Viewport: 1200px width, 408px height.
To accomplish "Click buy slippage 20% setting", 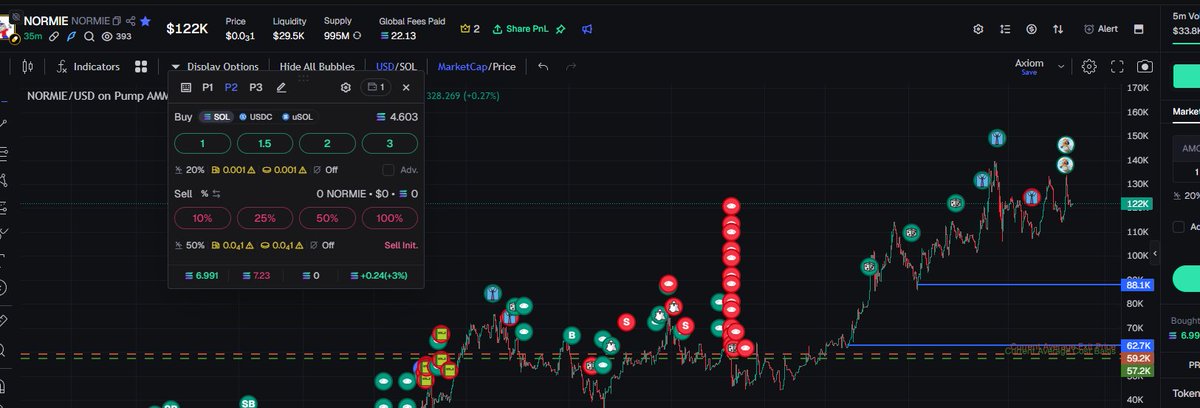I will pyautogui.click(x=189, y=170).
